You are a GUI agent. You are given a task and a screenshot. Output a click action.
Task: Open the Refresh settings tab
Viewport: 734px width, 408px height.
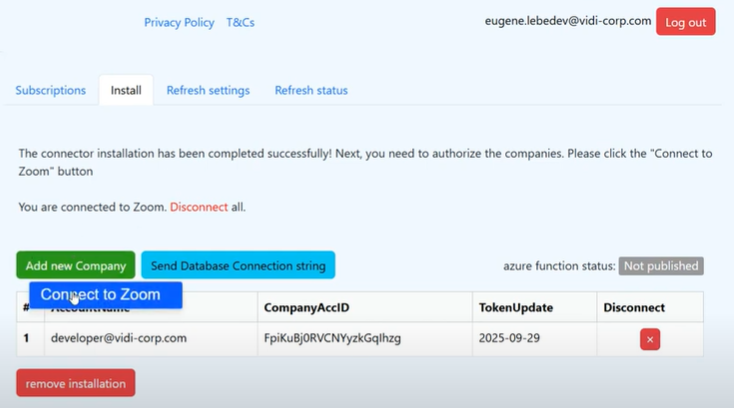(208, 90)
